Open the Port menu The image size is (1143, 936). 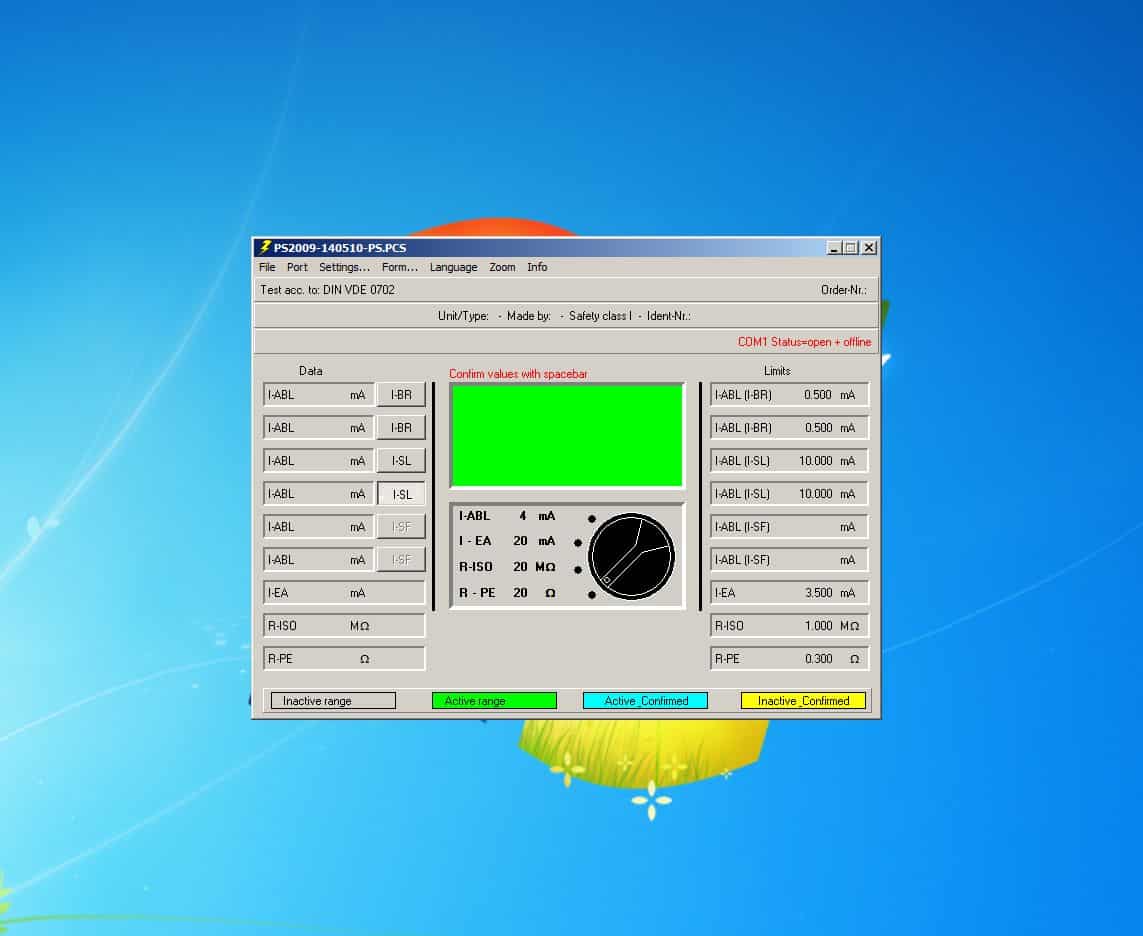[x=297, y=267]
